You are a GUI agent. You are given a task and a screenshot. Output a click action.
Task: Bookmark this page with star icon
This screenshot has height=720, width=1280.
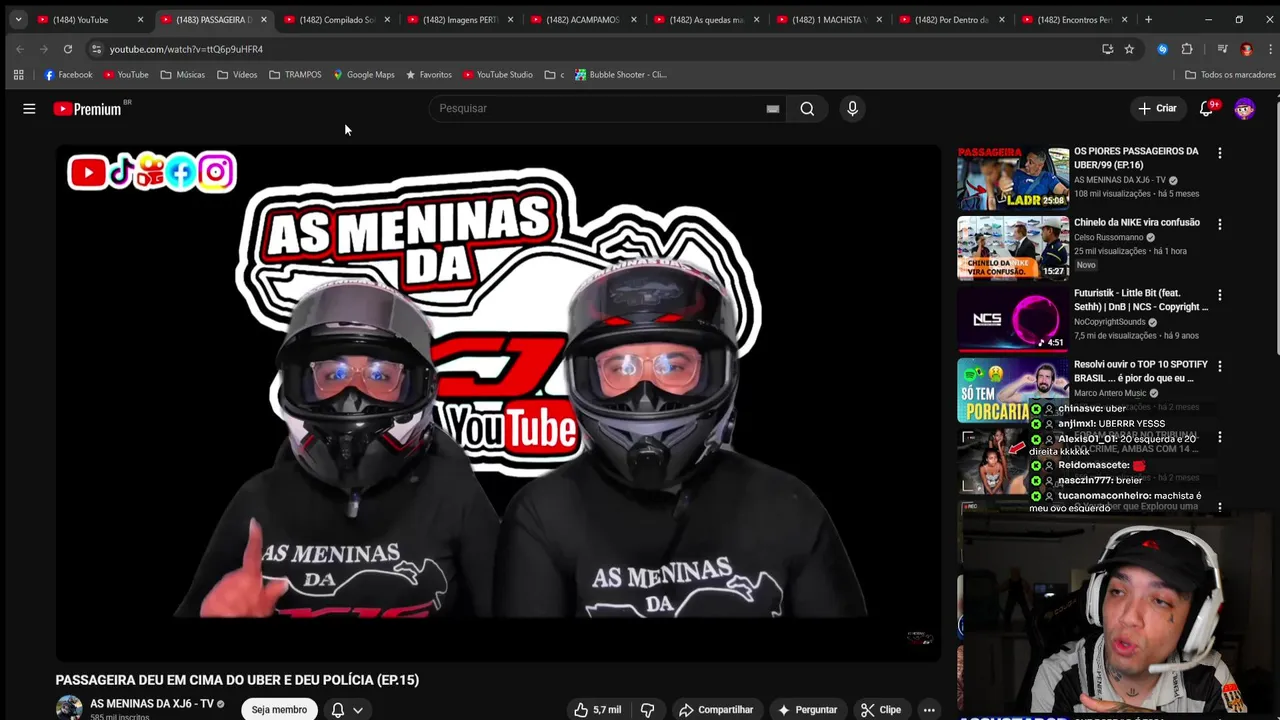pos(1129,49)
